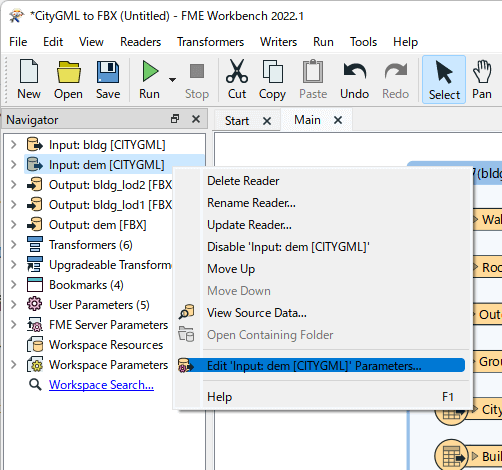
Task: Expand the Output: dem [FBX] node
Action: [x=14, y=225]
